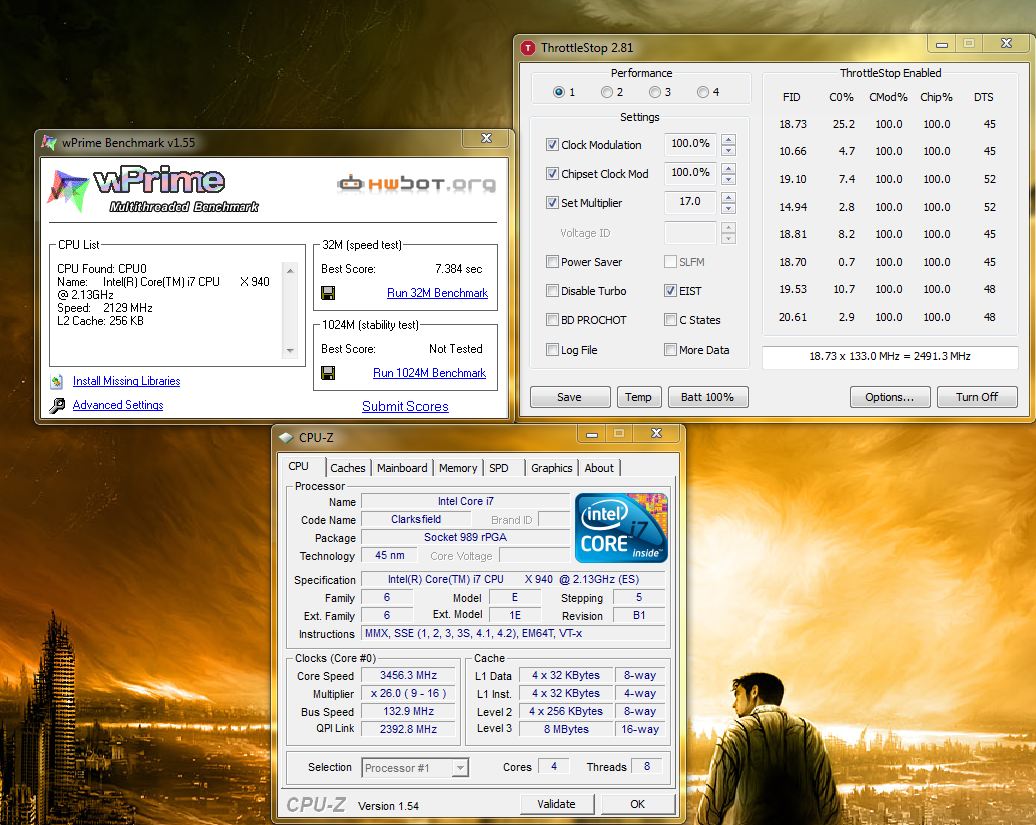Switch to the About tab in CPU-Z
1036x825 pixels.
click(599, 468)
